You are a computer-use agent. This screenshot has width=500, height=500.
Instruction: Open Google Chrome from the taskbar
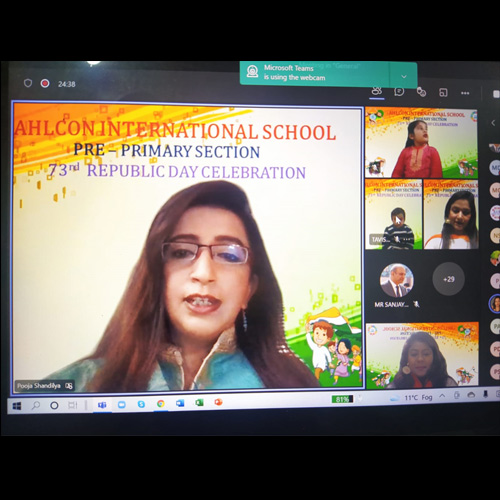161,404
